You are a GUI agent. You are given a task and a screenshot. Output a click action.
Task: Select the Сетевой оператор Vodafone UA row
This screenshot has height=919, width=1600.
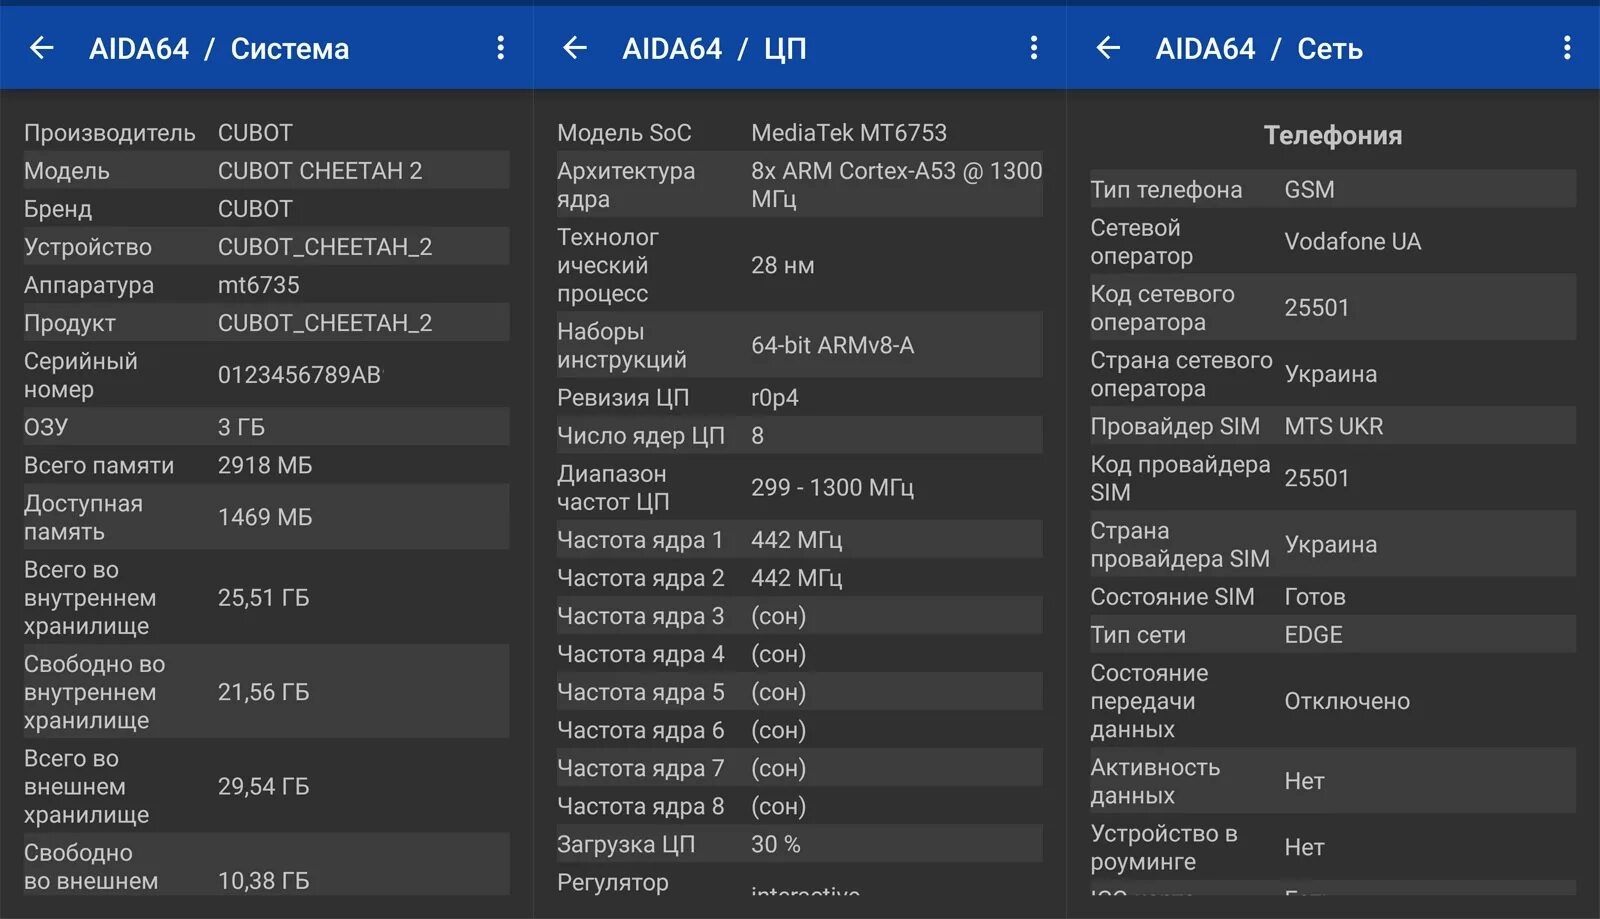pos(1333,241)
